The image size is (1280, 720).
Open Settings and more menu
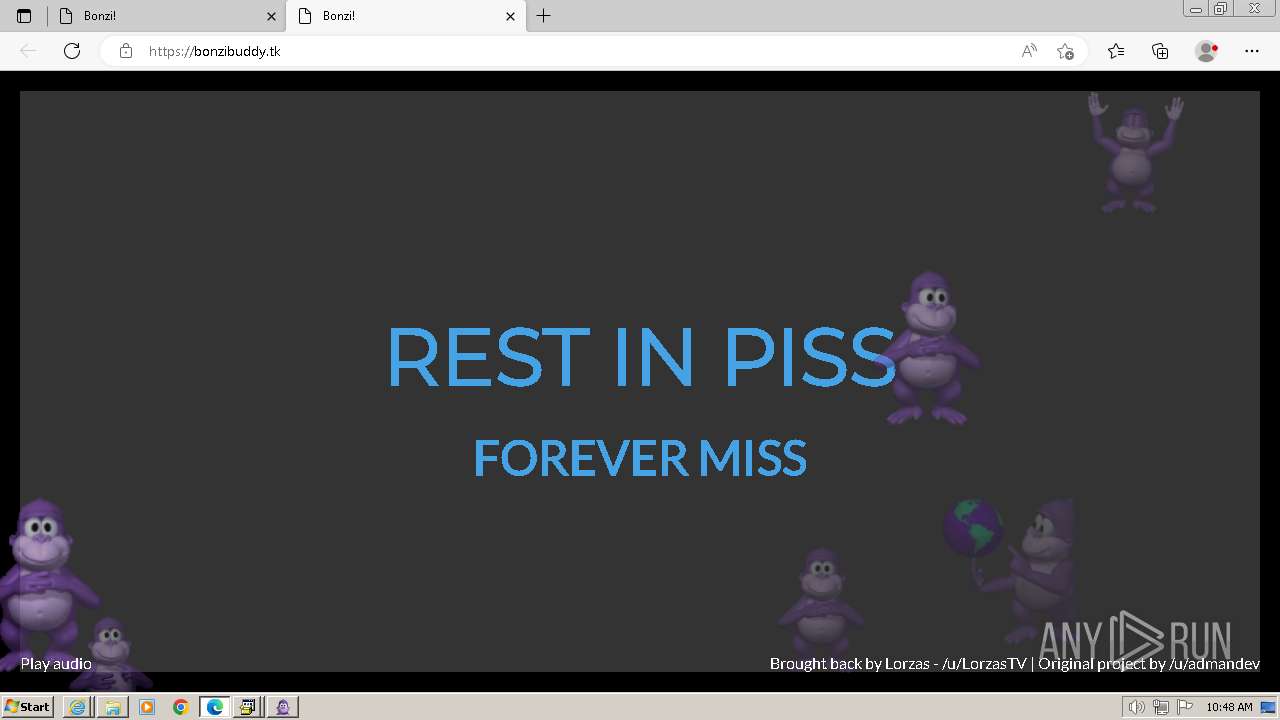click(1252, 51)
